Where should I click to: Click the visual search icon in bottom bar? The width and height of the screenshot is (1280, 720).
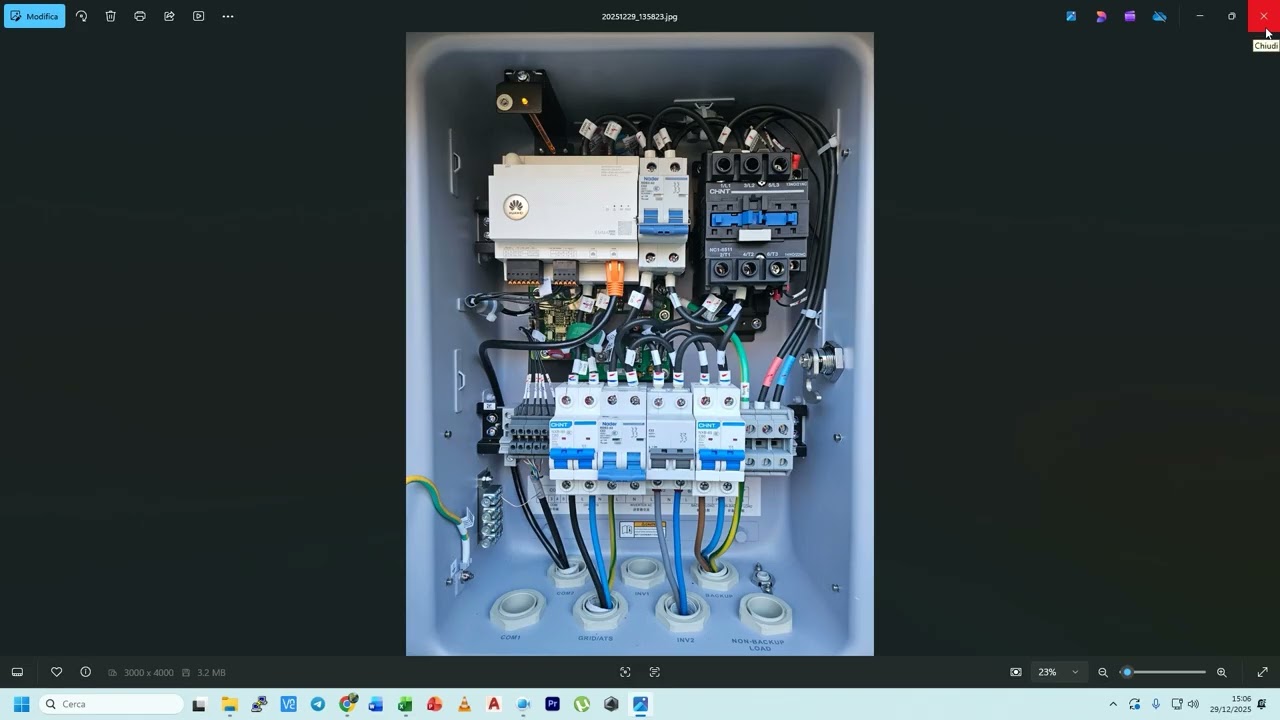click(x=625, y=672)
